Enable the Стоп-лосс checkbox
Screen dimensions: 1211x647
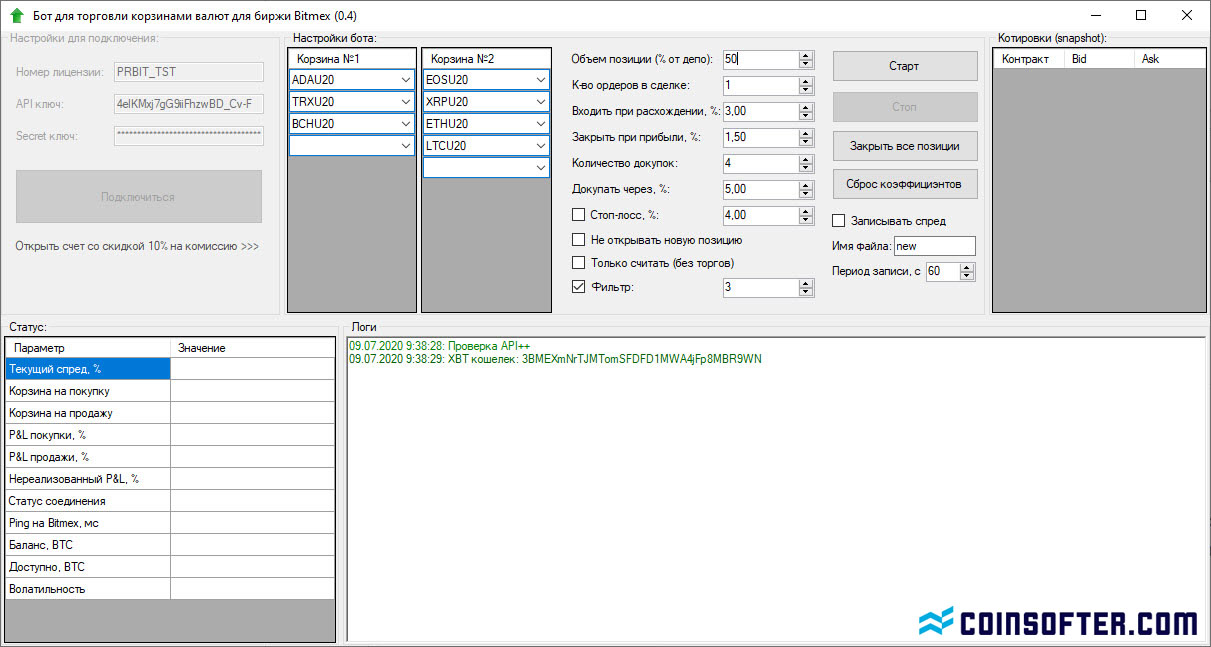point(578,214)
